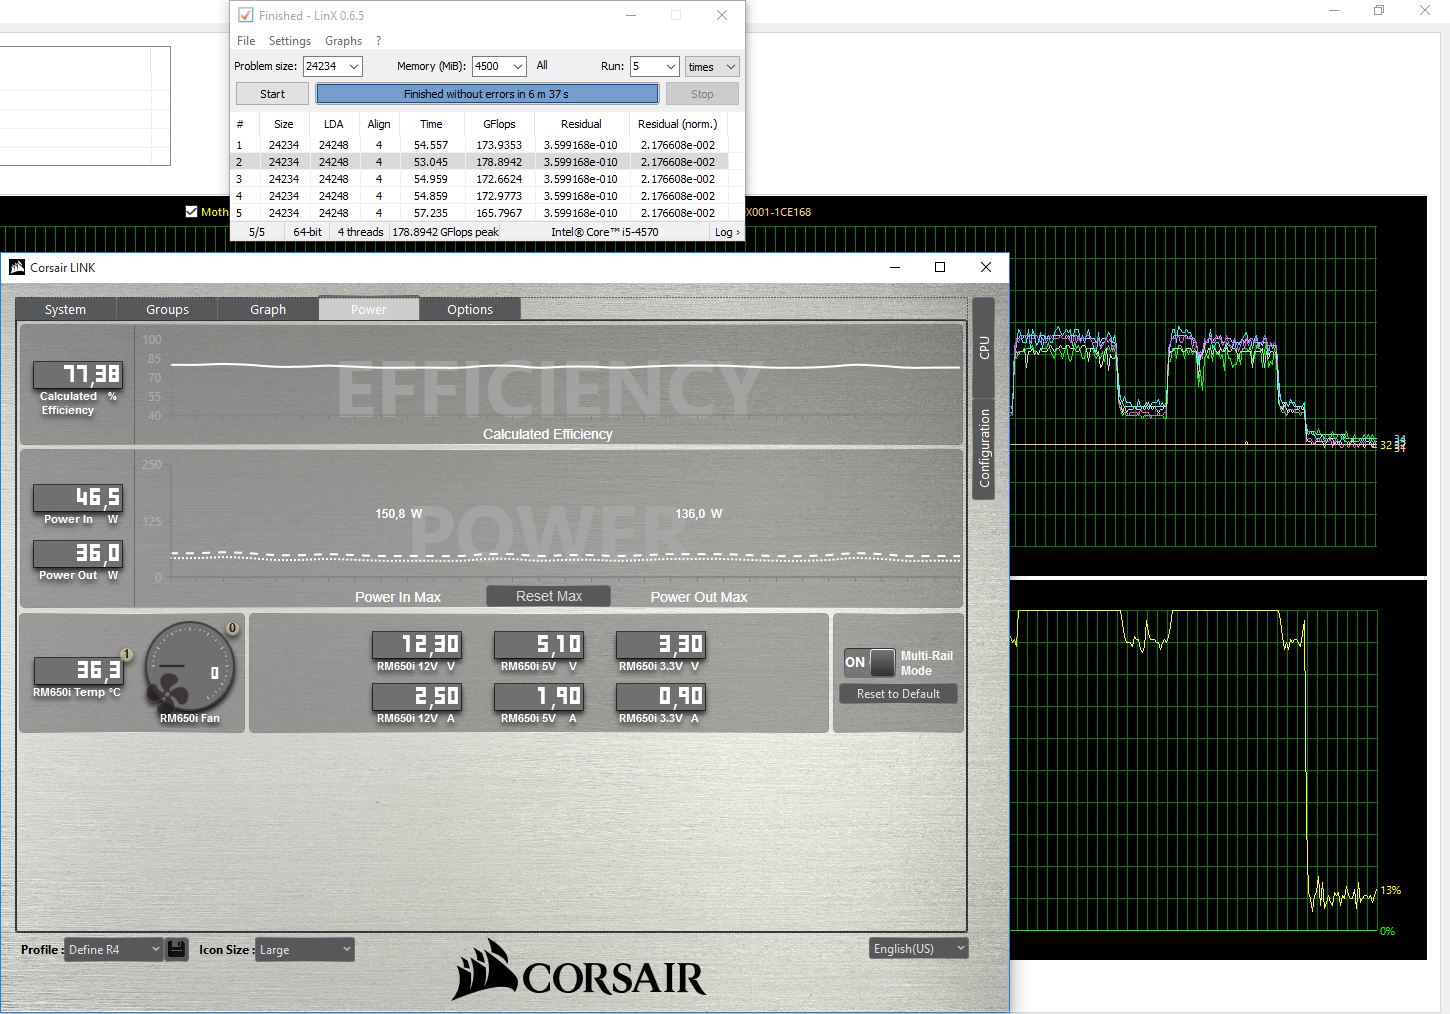Minimize the Corsair LINK window

point(895,267)
